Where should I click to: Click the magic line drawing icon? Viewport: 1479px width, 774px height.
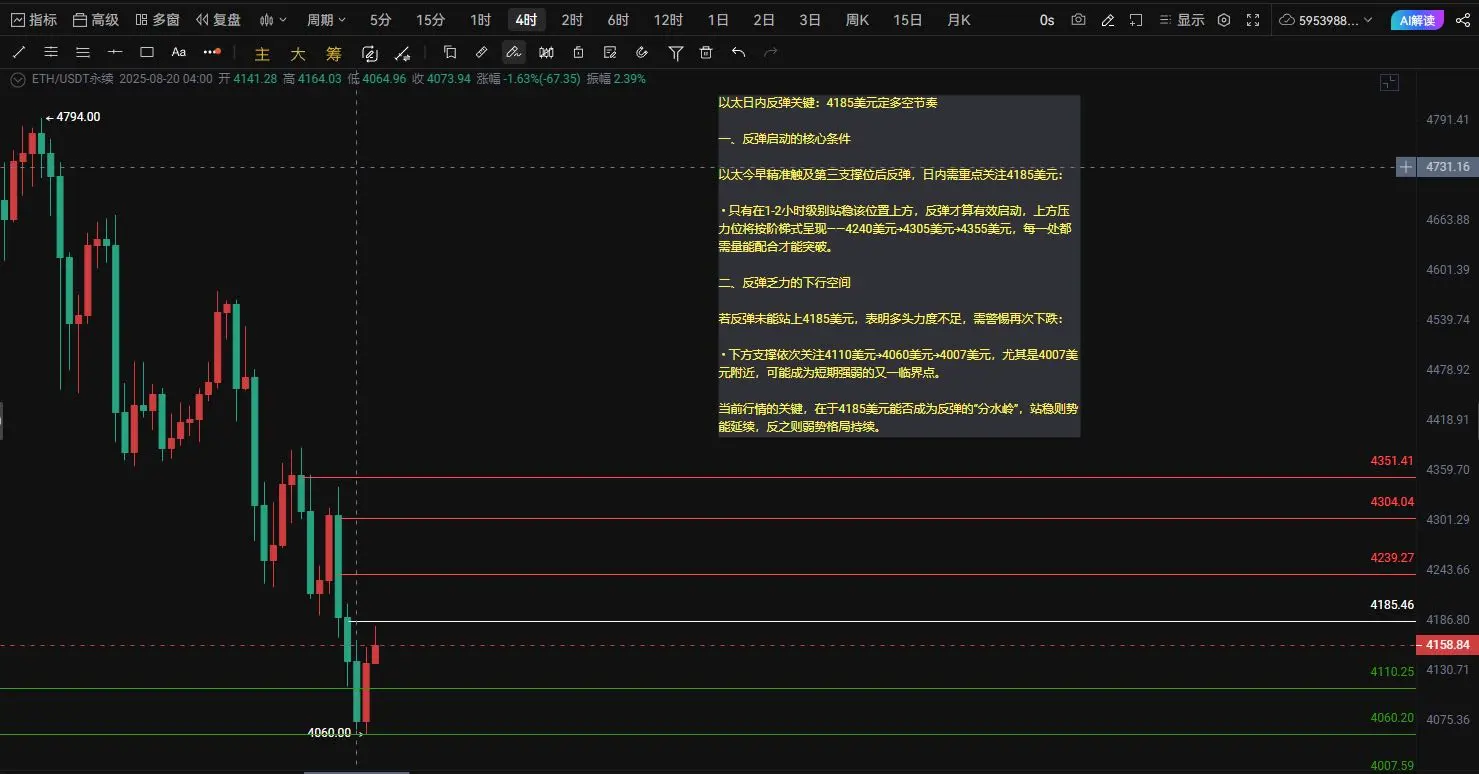tap(402, 53)
